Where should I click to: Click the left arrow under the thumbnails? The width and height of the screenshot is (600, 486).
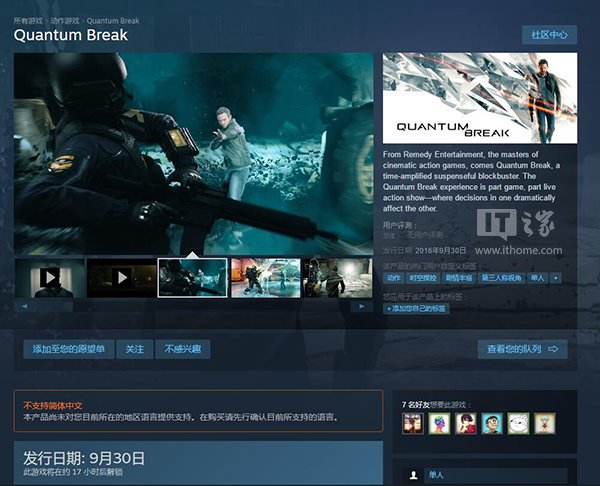24,306
